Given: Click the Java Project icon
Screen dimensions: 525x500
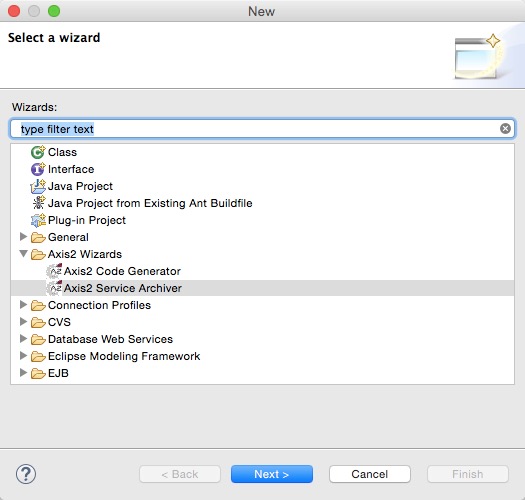Looking at the screenshot, I should [38, 186].
